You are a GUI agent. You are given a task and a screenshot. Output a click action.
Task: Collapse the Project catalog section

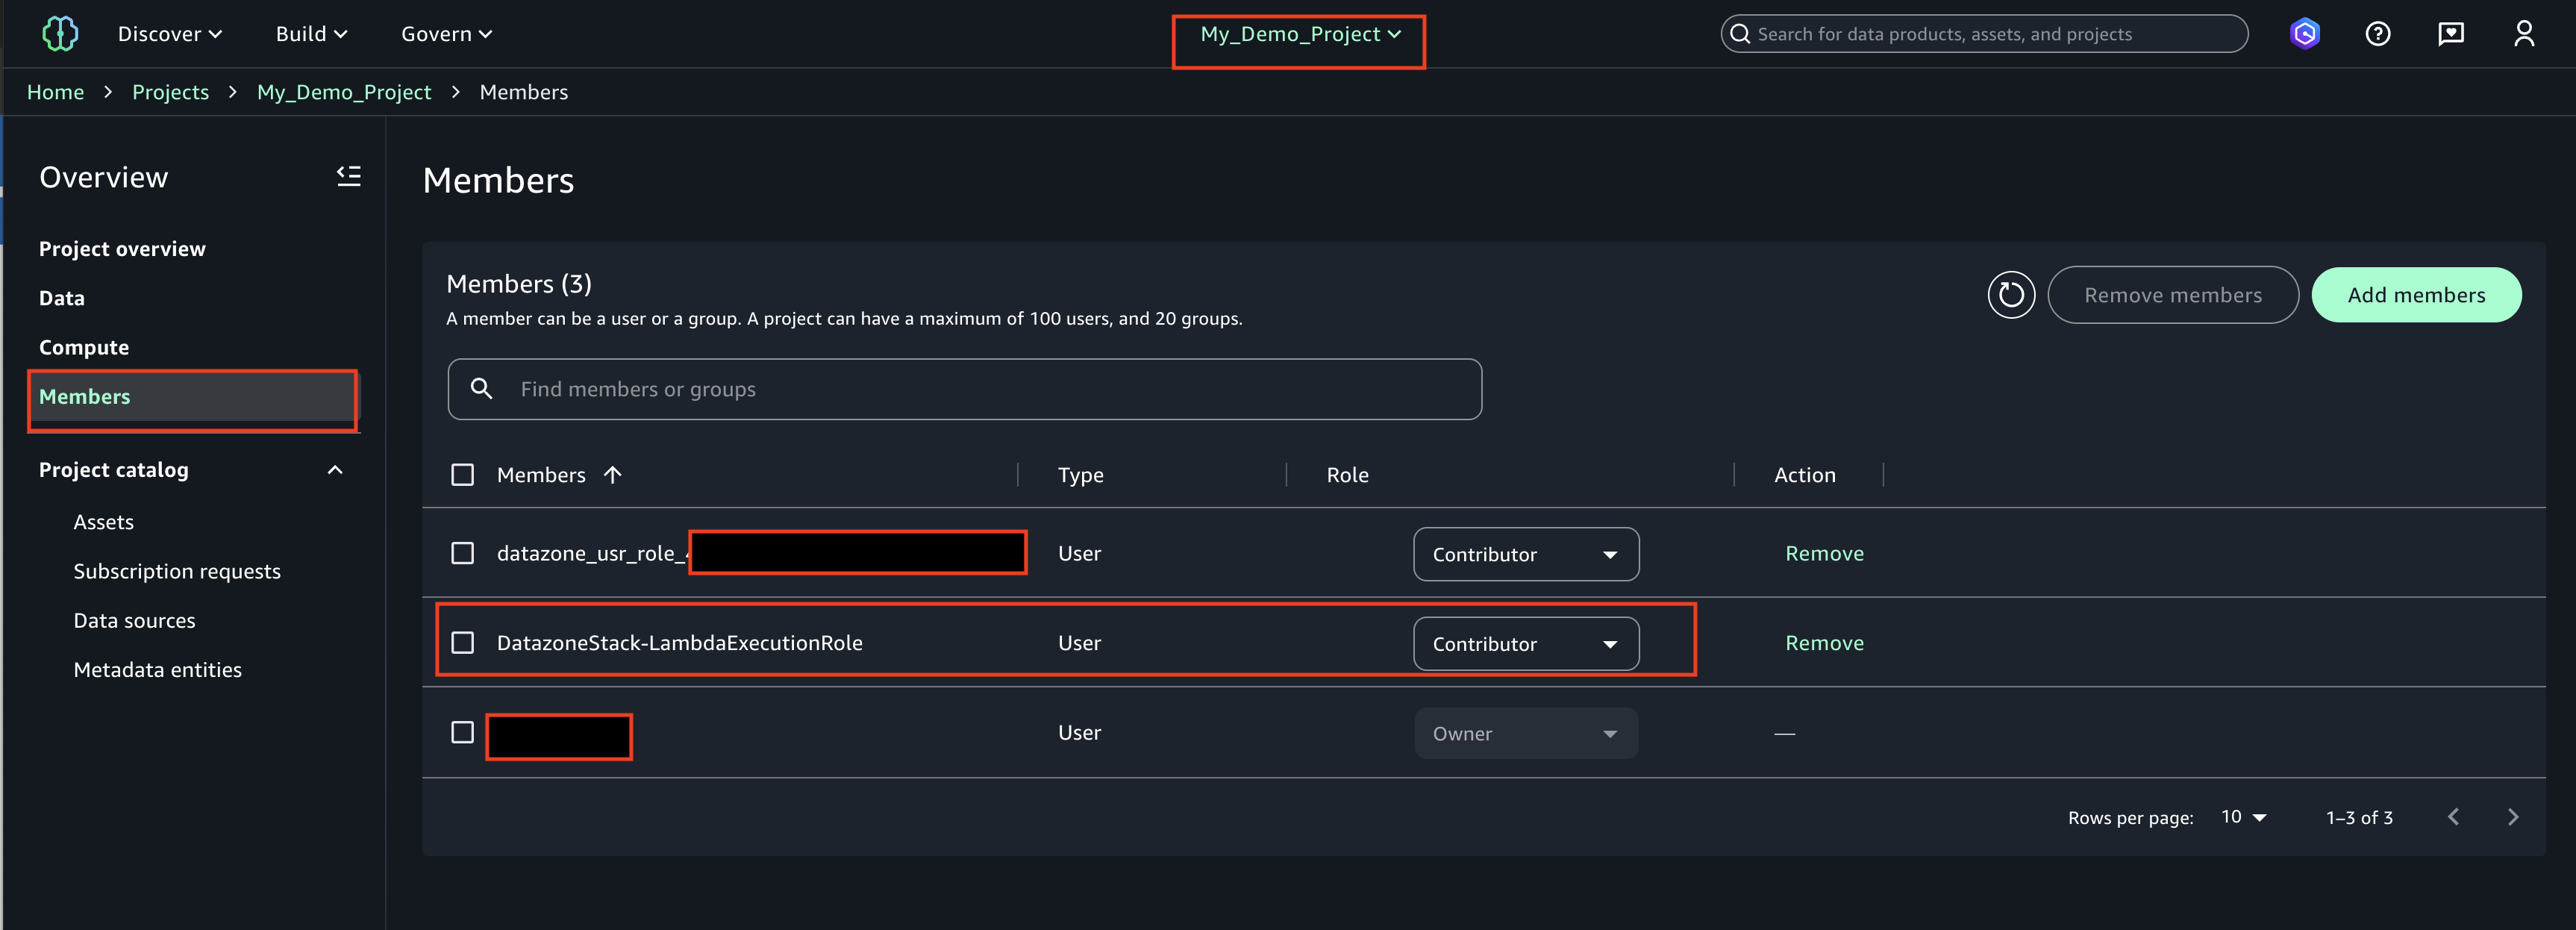click(x=335, y=470)
